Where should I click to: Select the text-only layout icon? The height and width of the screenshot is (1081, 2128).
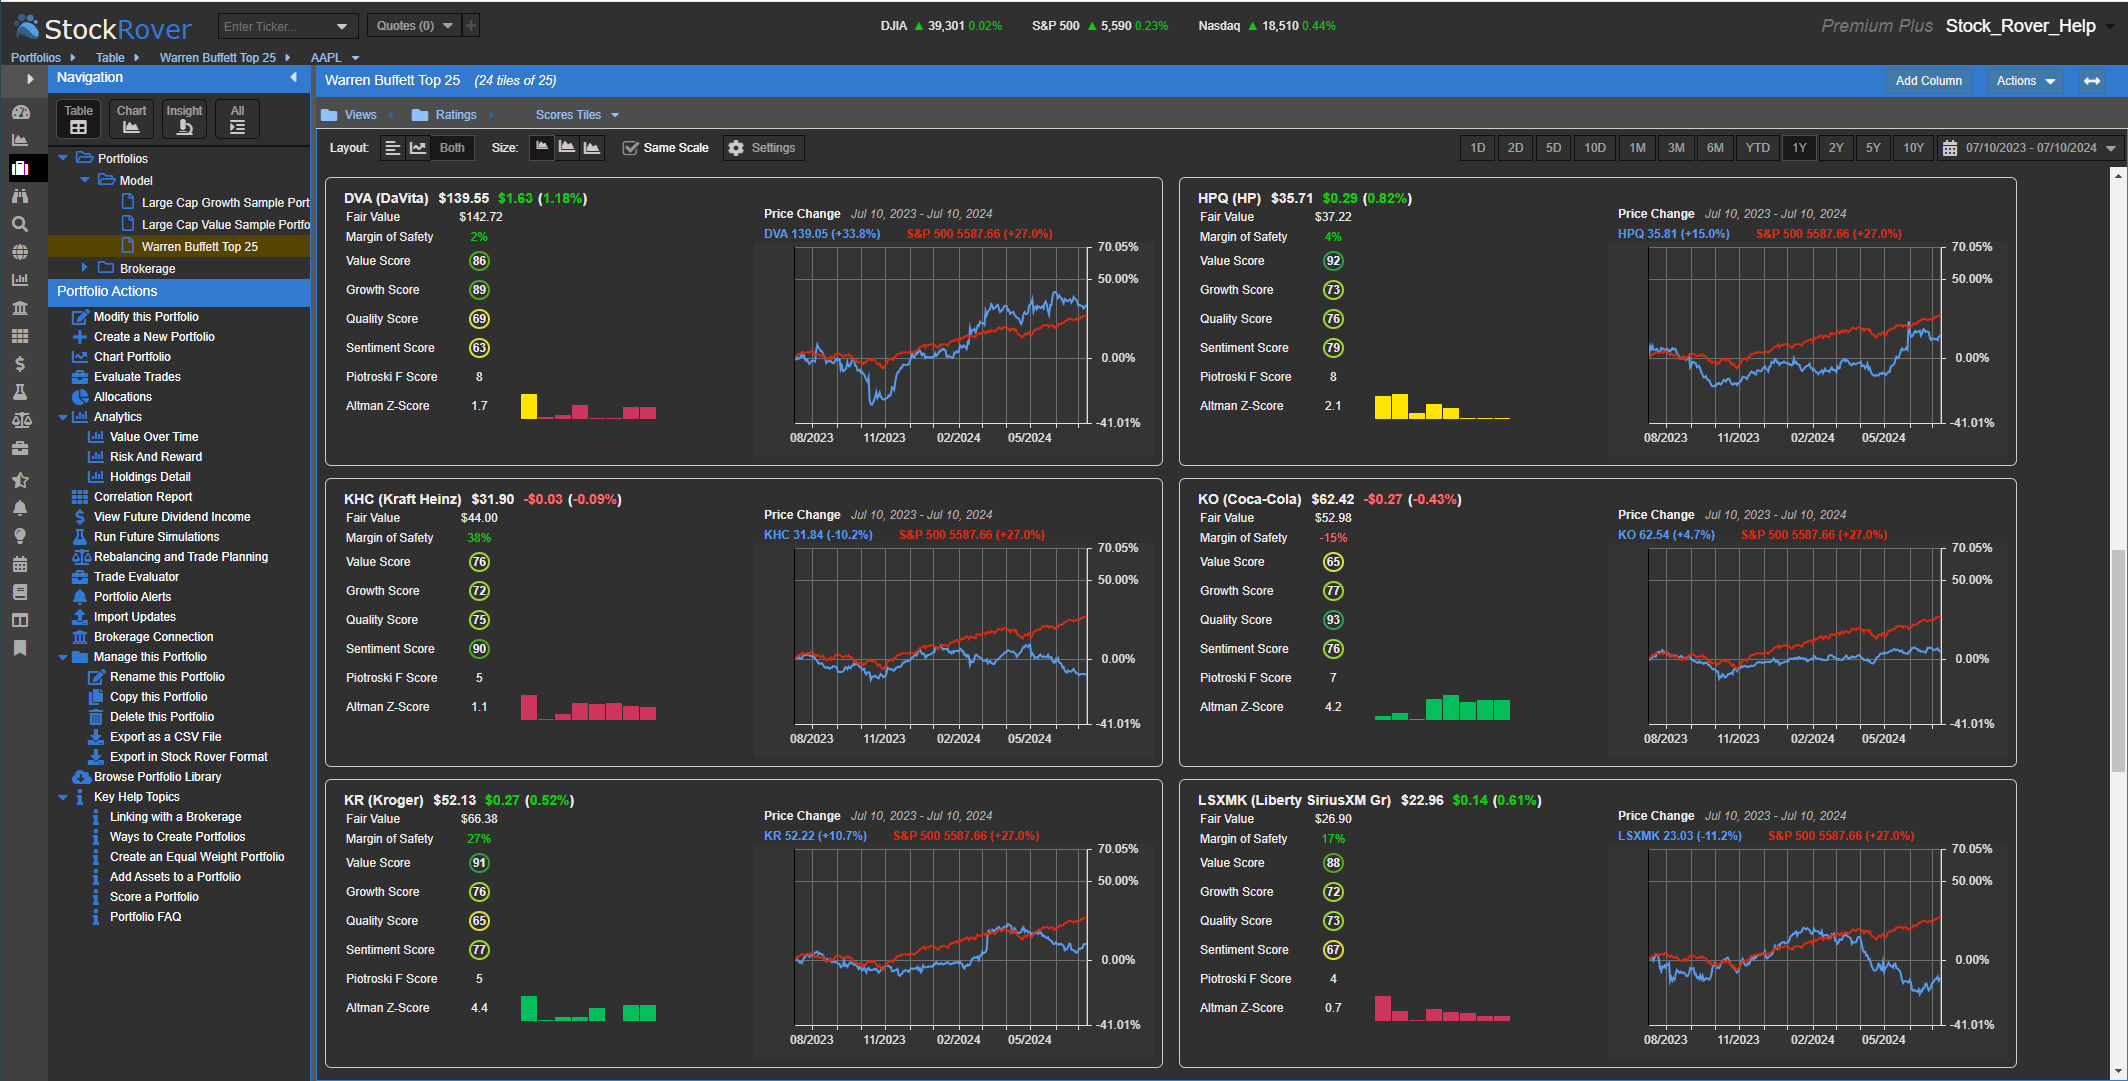click(x=393, y=148)
